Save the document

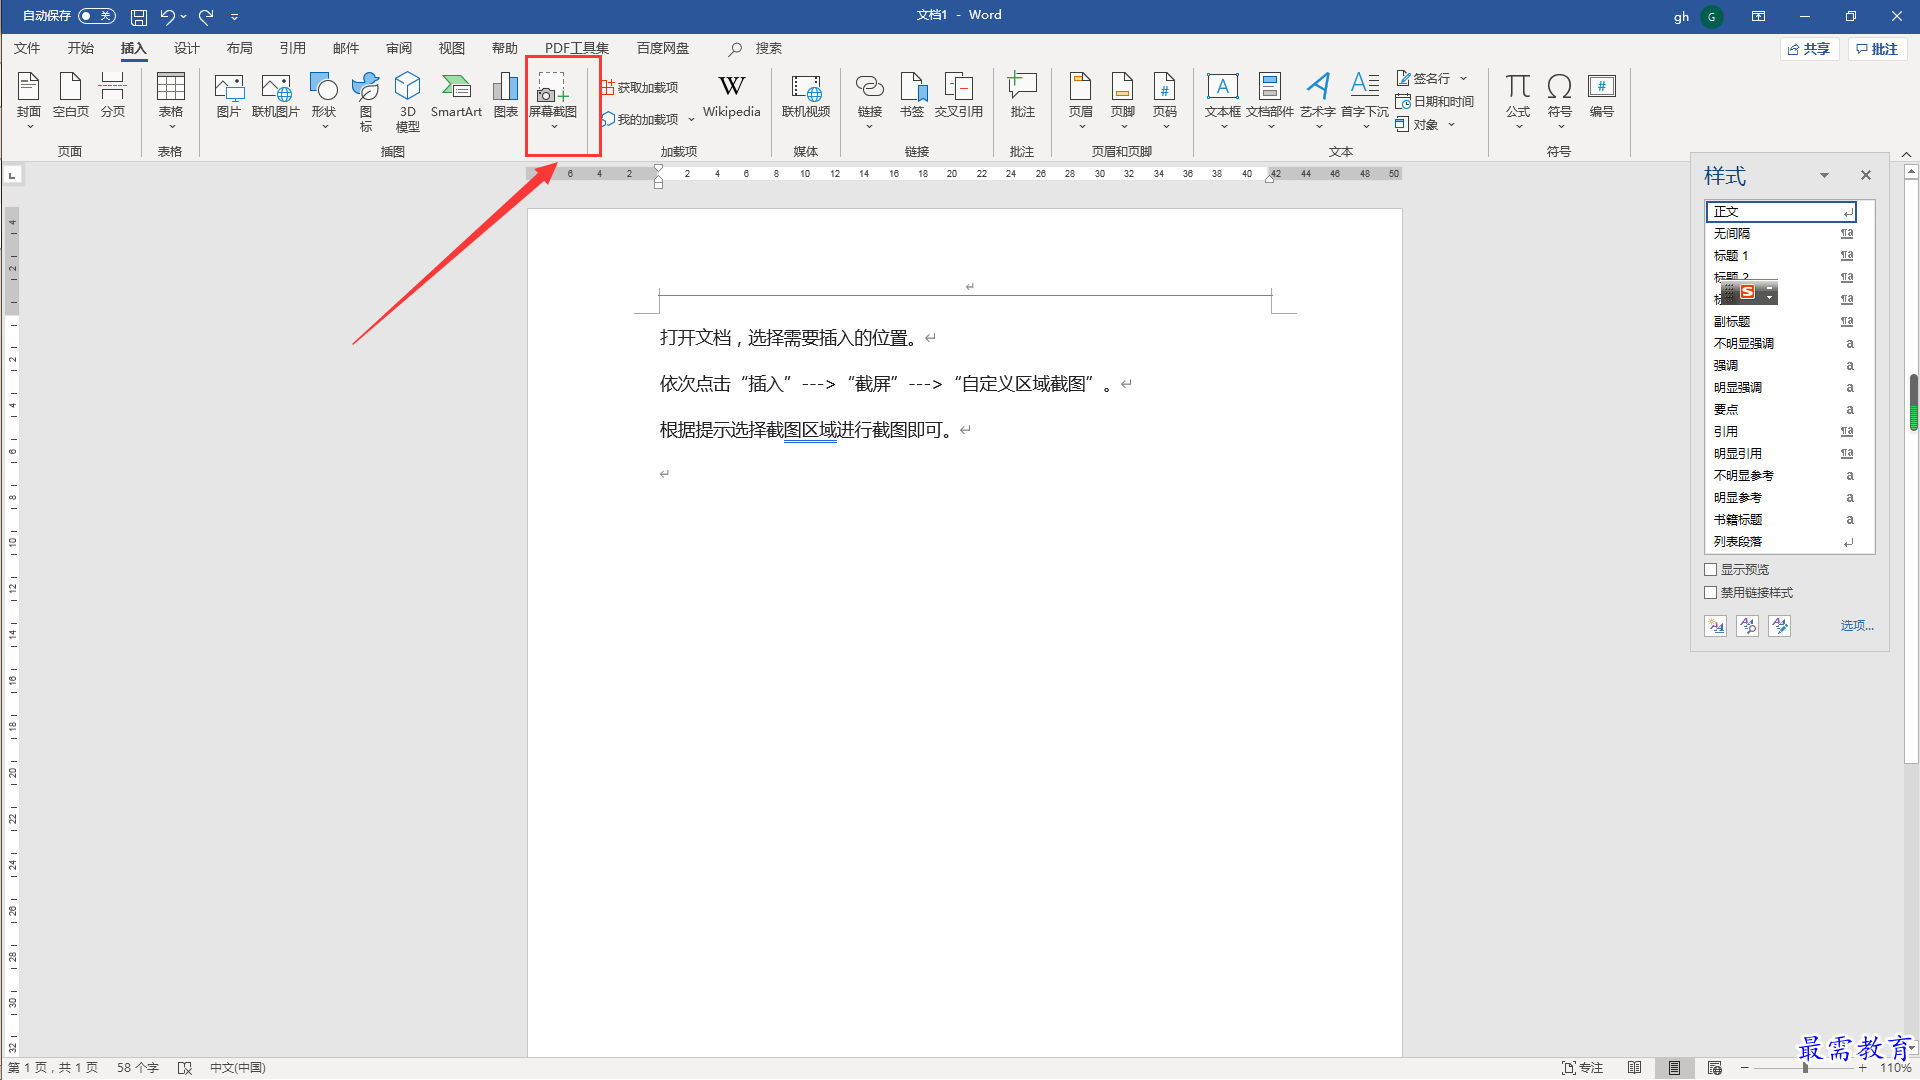click(x=139, y=16)
